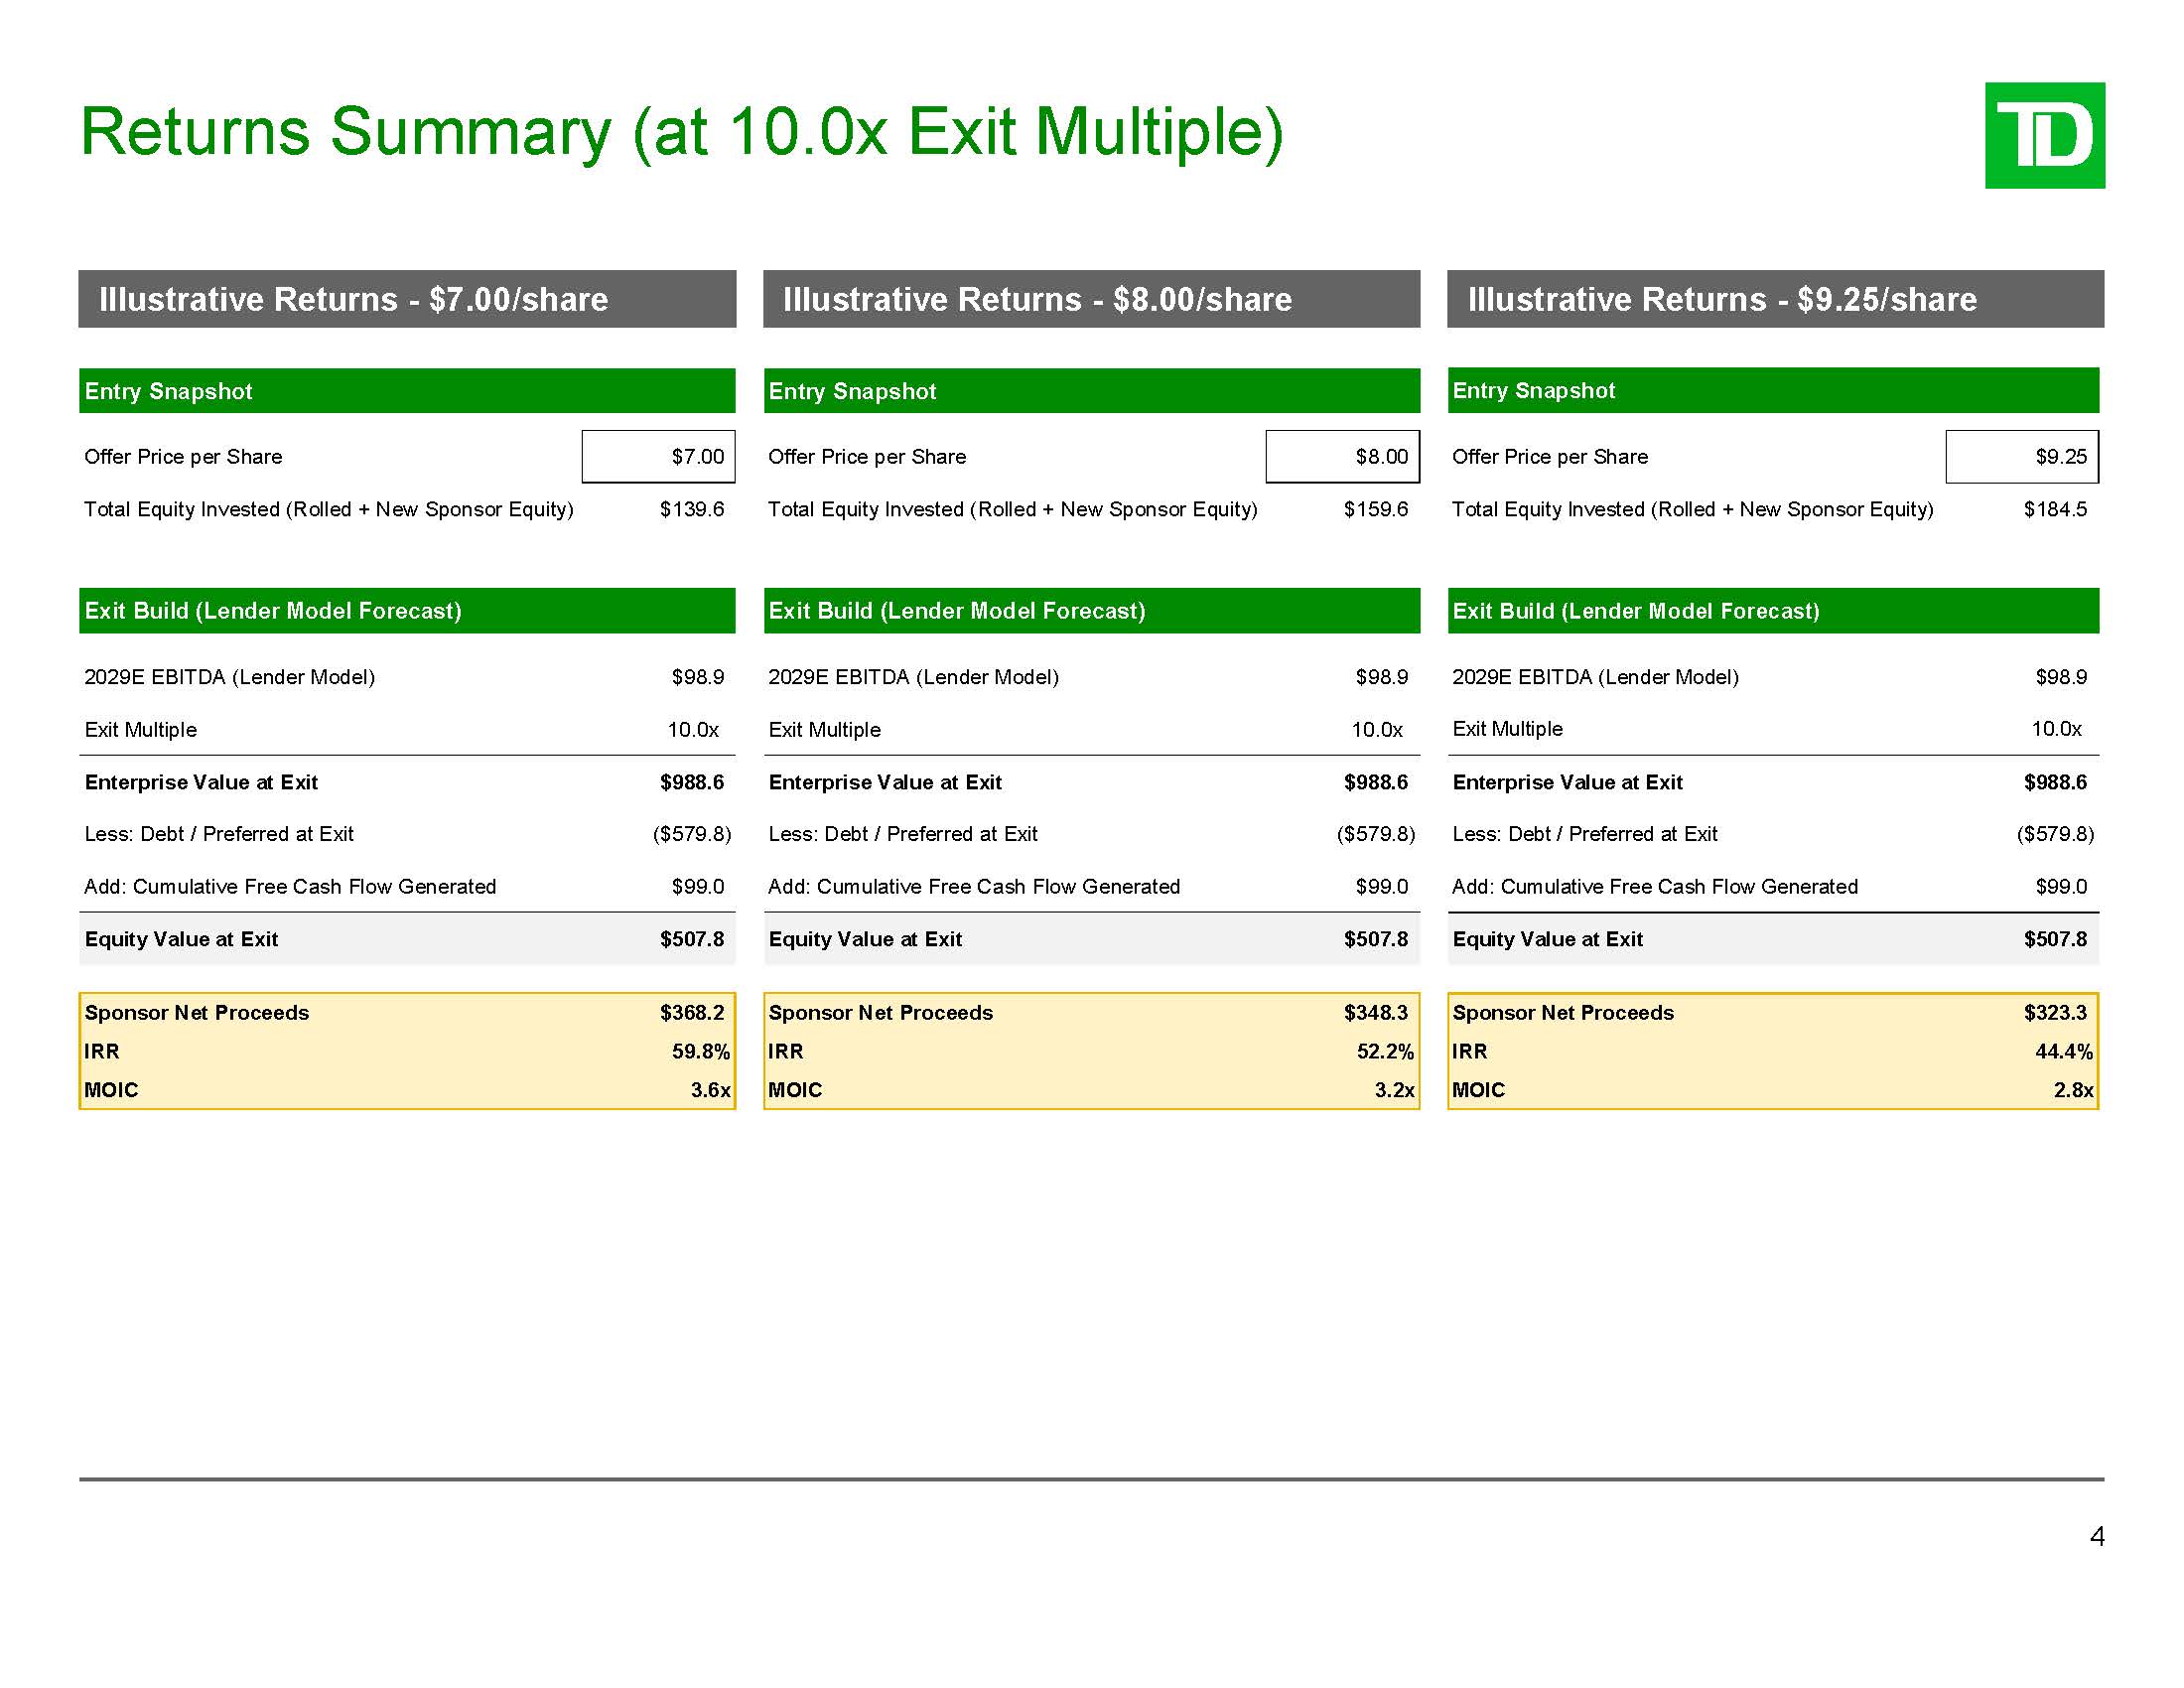This screenshot has width=2184, height=1688.
Task: Select the Illustrative Returns $8.00/share header
Action: click(1091, 299)
